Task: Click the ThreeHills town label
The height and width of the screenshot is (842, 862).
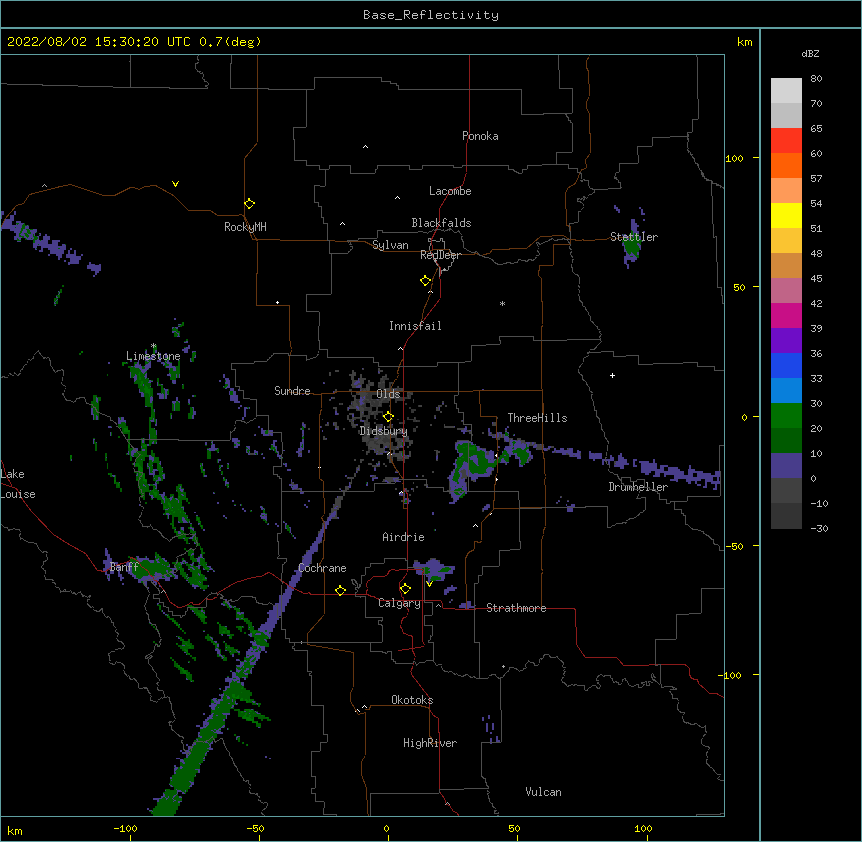Action: coord(537,418)
